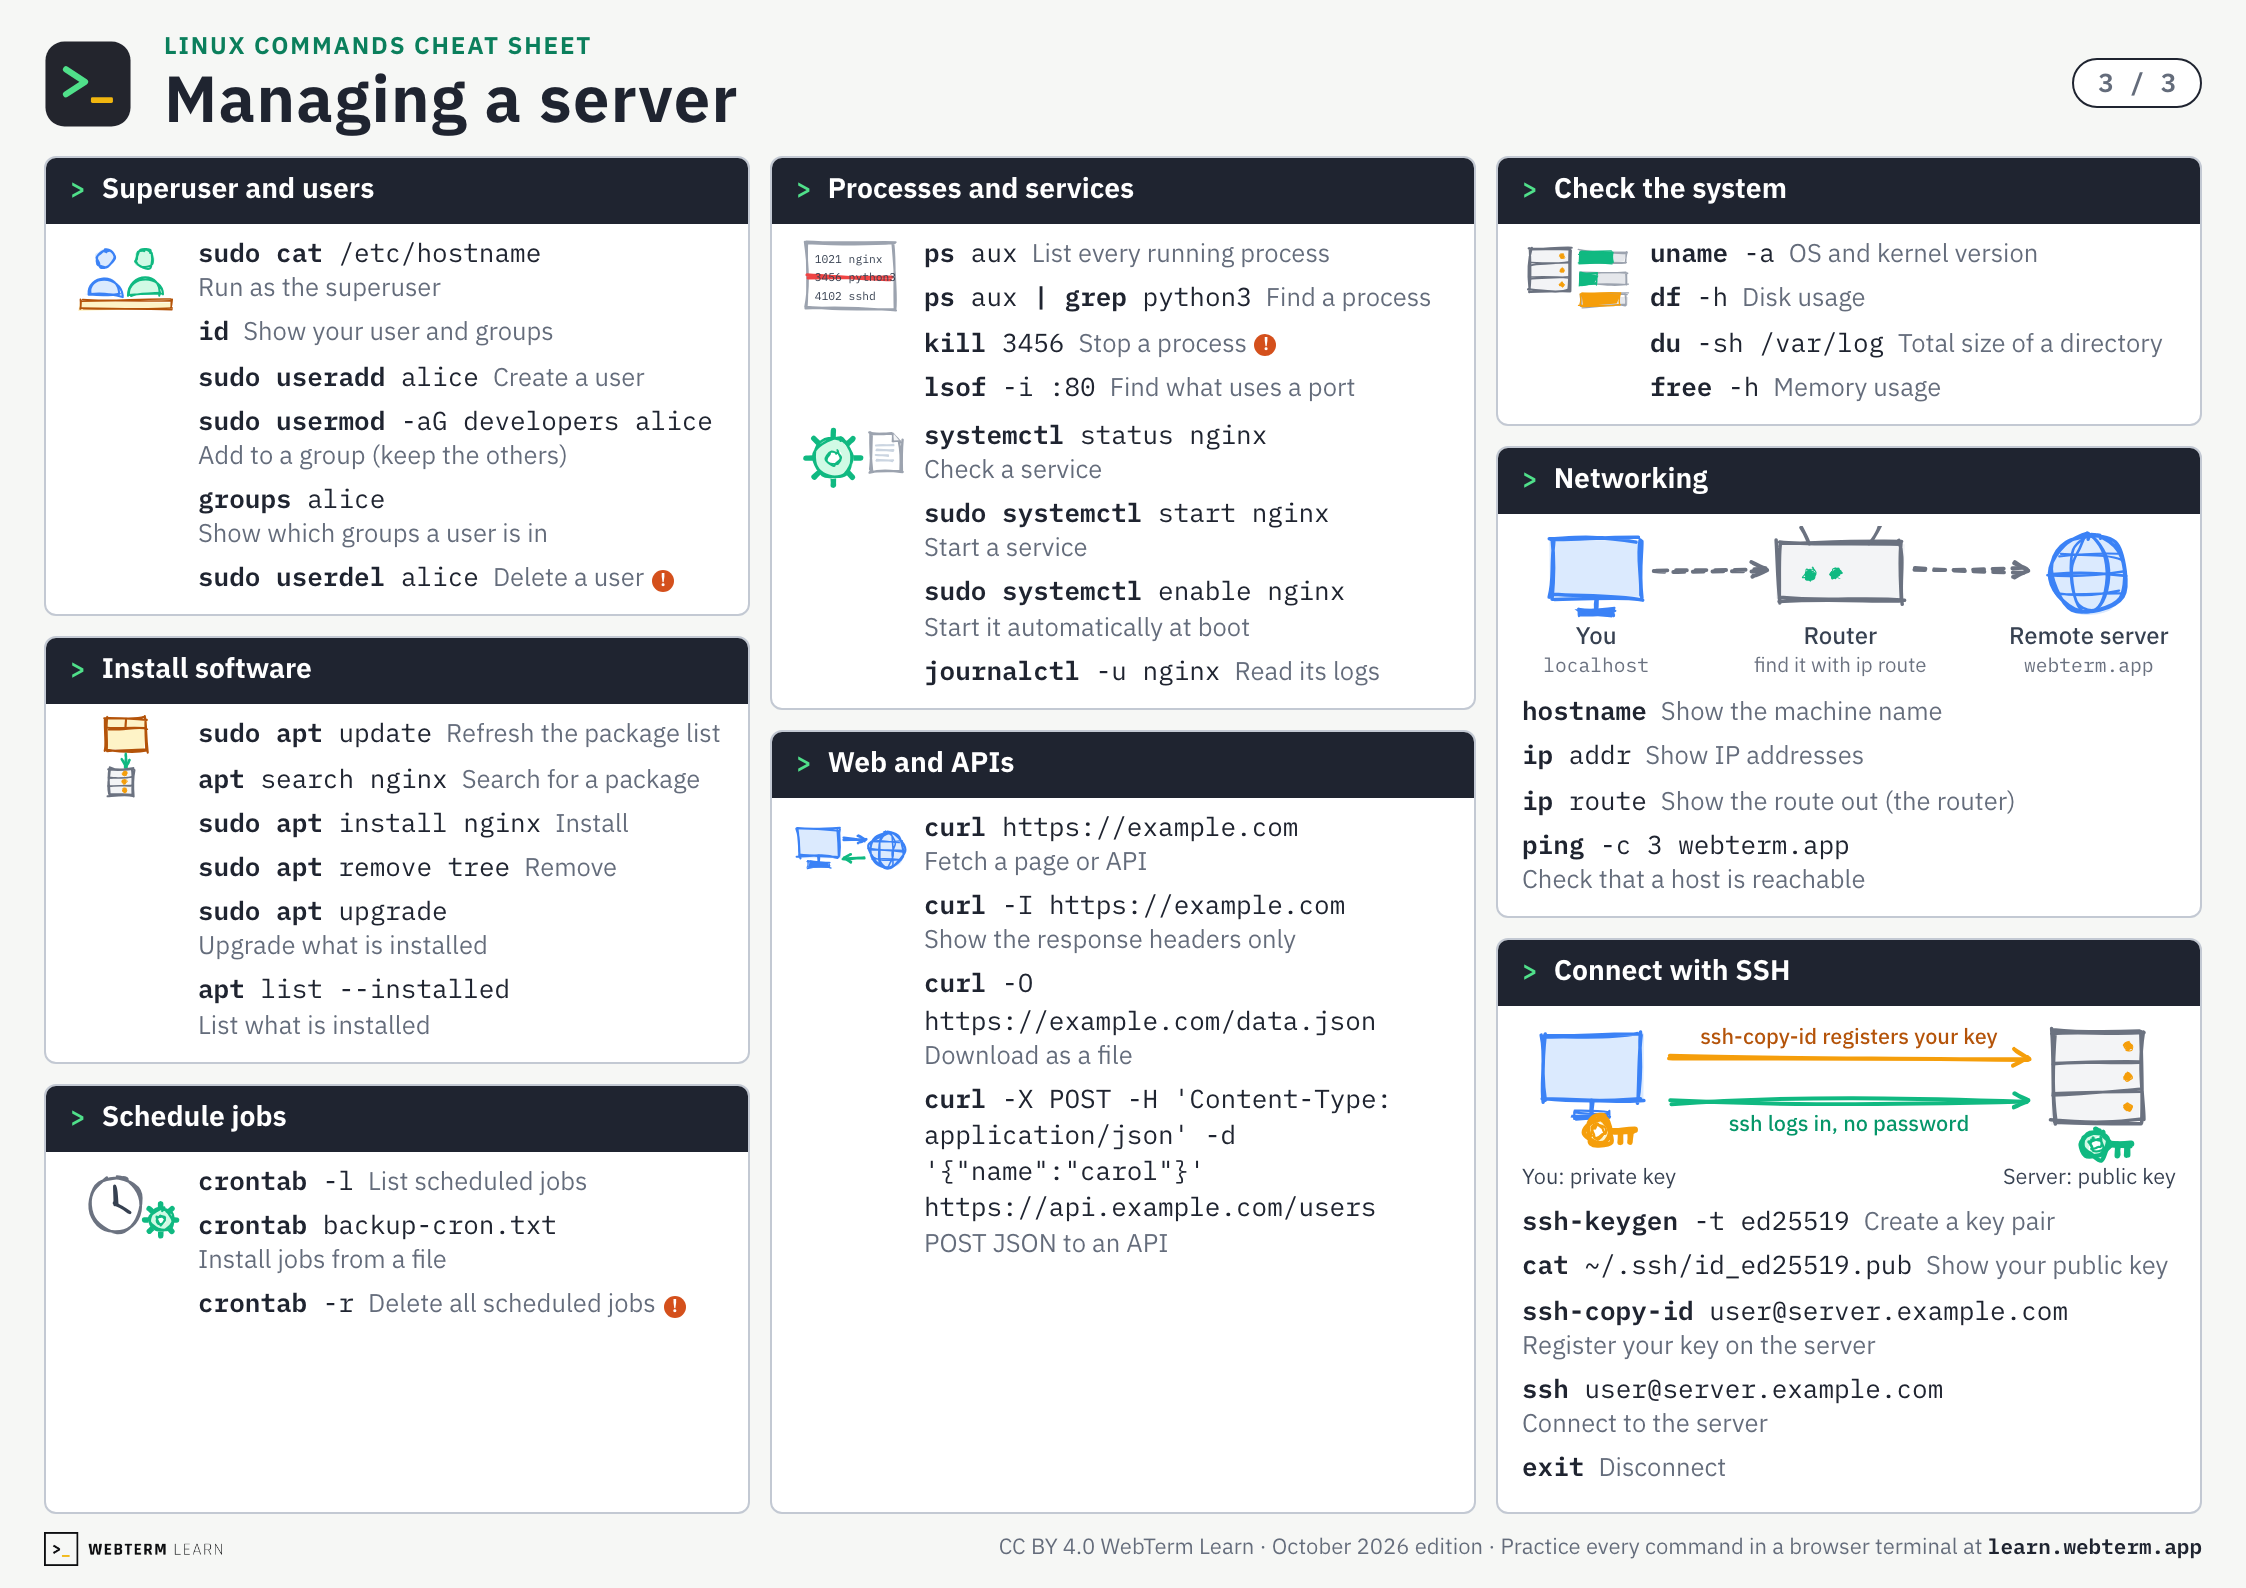Click the server rack icon in SSH diagram
Image resolution: width=2246 pixels, height=1588 pixels.
pos(2097,1077)
